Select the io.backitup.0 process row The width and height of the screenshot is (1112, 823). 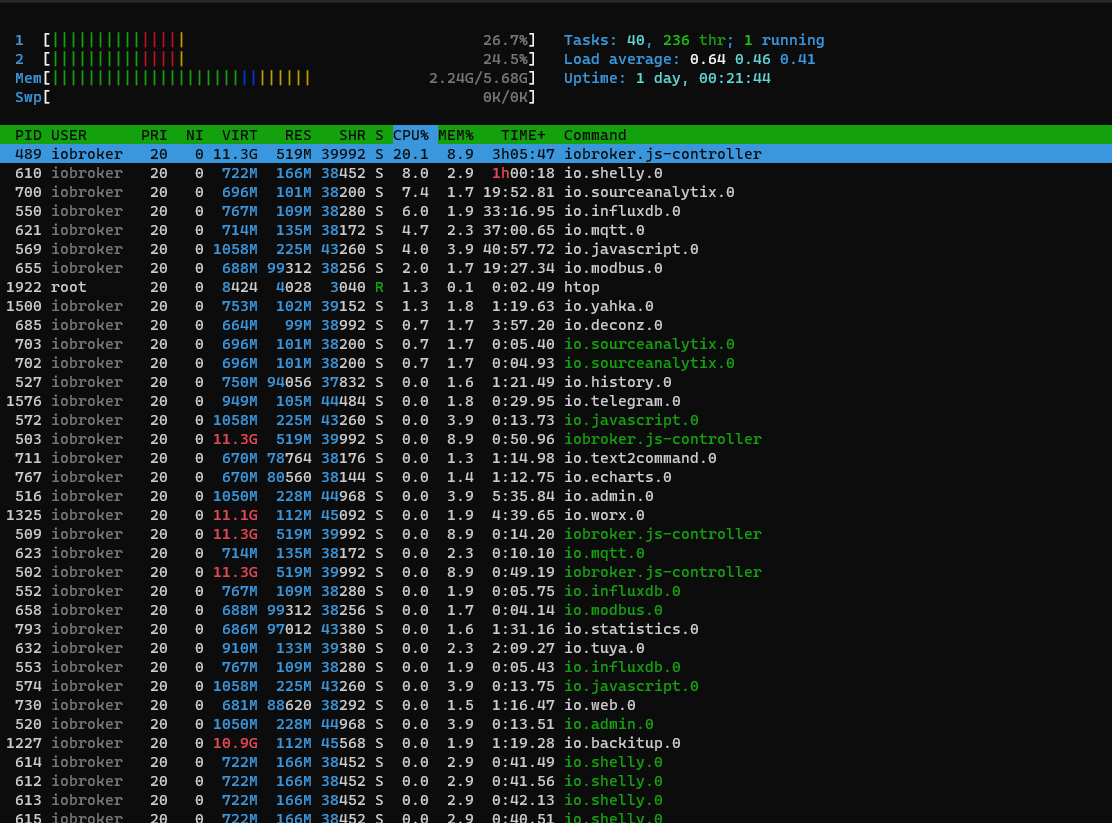[x=556, y=743]
